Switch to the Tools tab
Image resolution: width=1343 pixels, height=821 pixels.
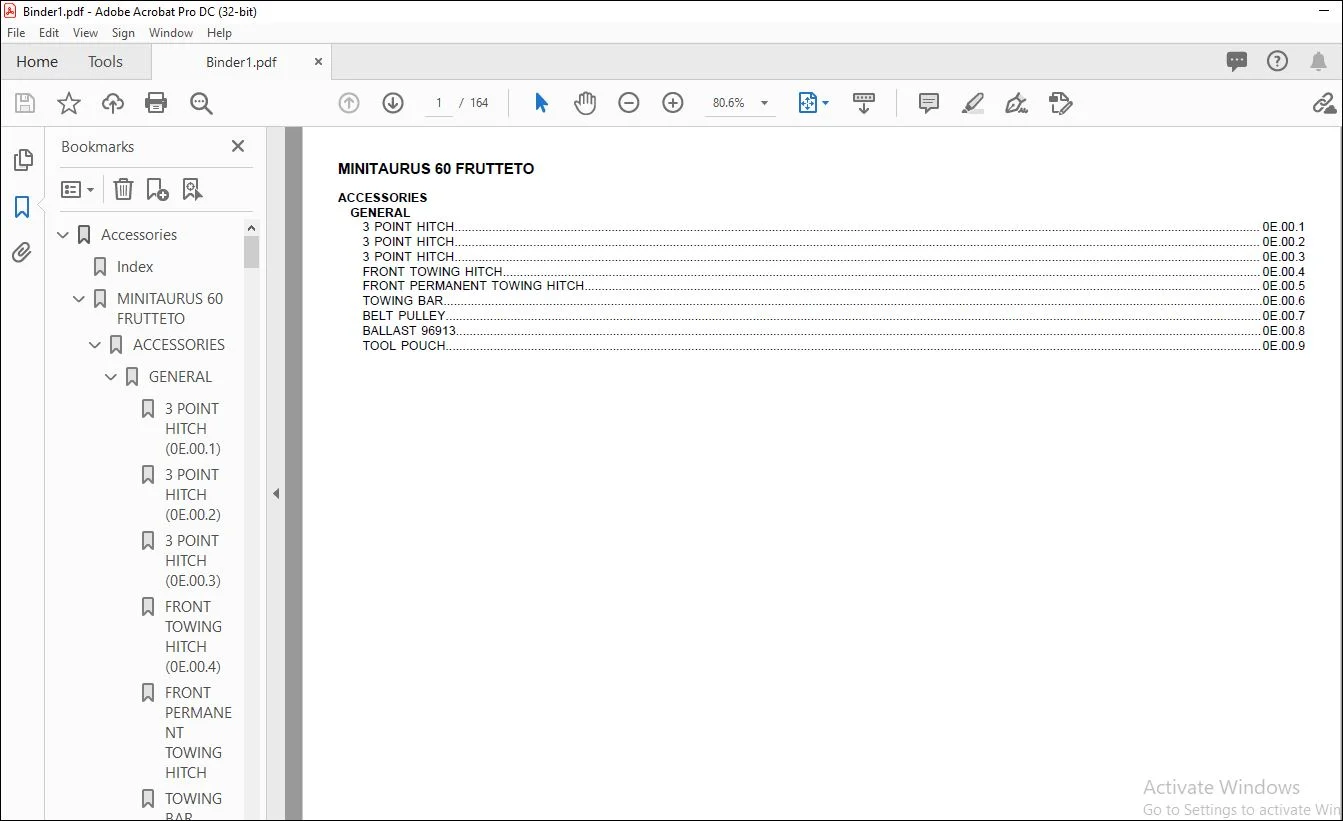tap(105, 62)
